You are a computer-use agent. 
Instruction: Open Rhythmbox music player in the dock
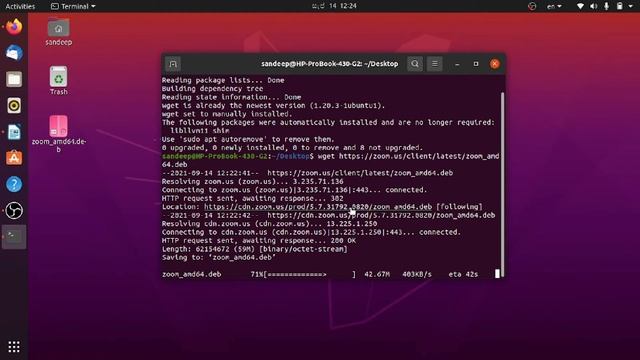(x=14, y=106)
